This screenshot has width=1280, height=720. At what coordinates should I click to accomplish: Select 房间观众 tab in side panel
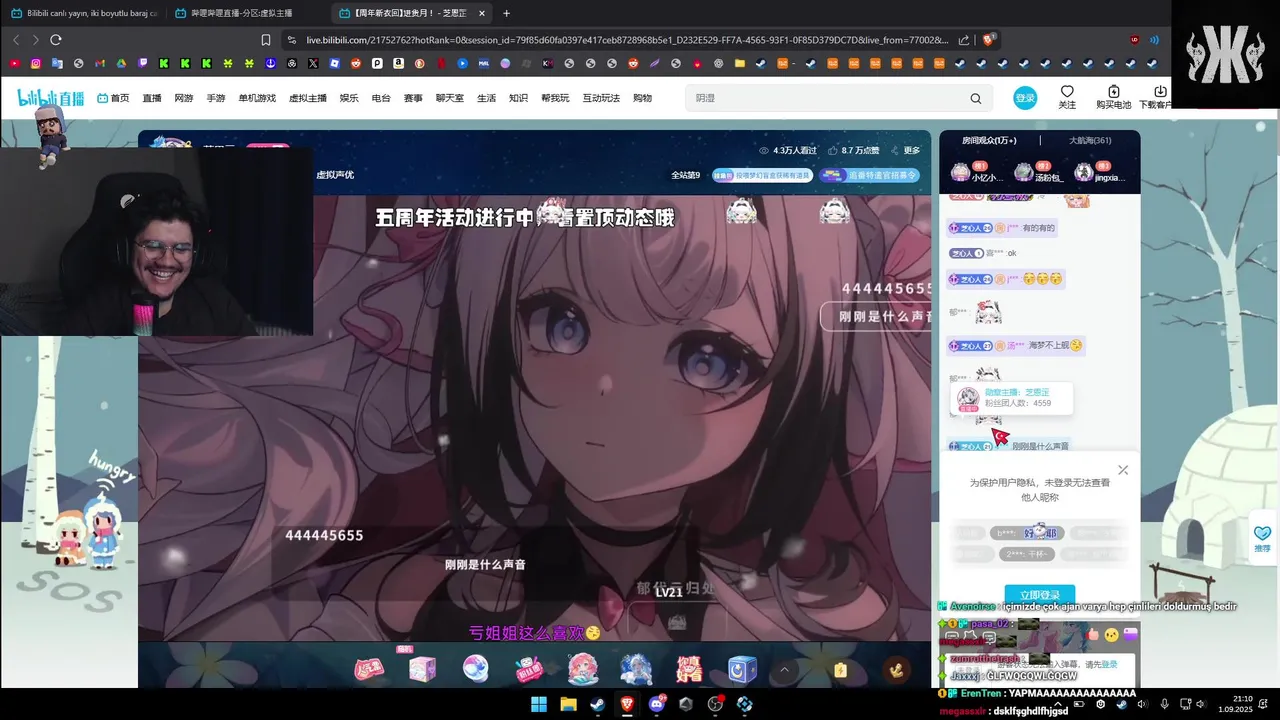[x=988, y=141]
